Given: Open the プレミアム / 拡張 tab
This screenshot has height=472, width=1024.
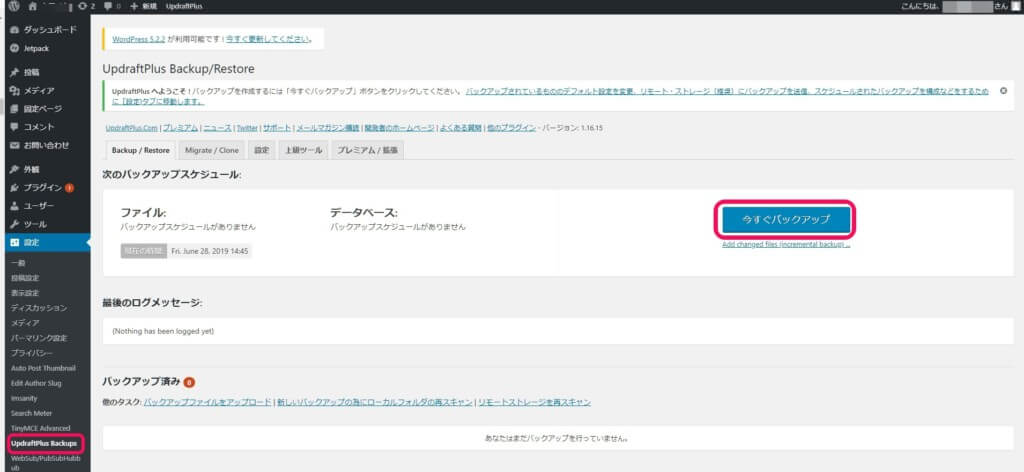Looking at the screenshot, I should coord(368,150).
